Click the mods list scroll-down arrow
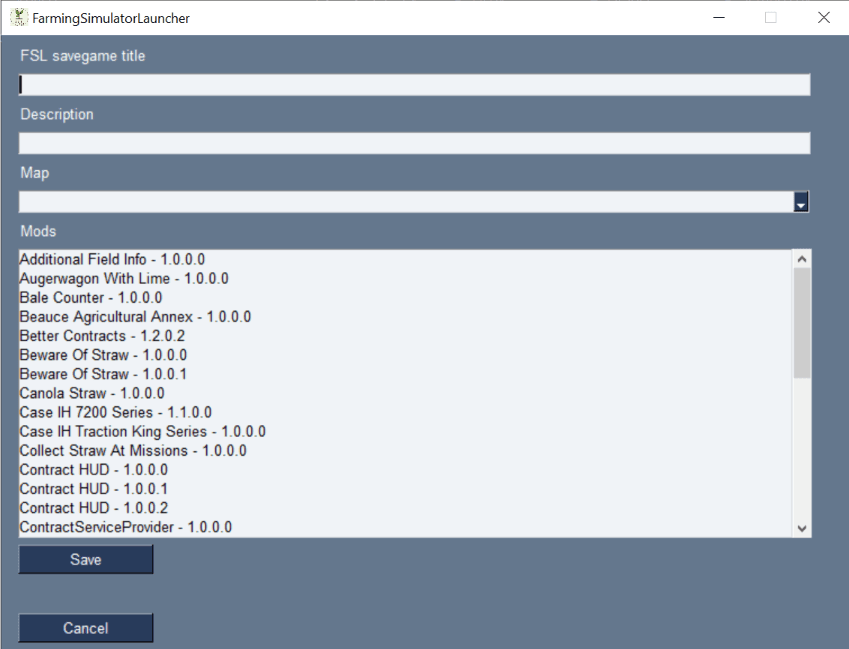Viewport: 849px width, 649px height. coord(802,528)
